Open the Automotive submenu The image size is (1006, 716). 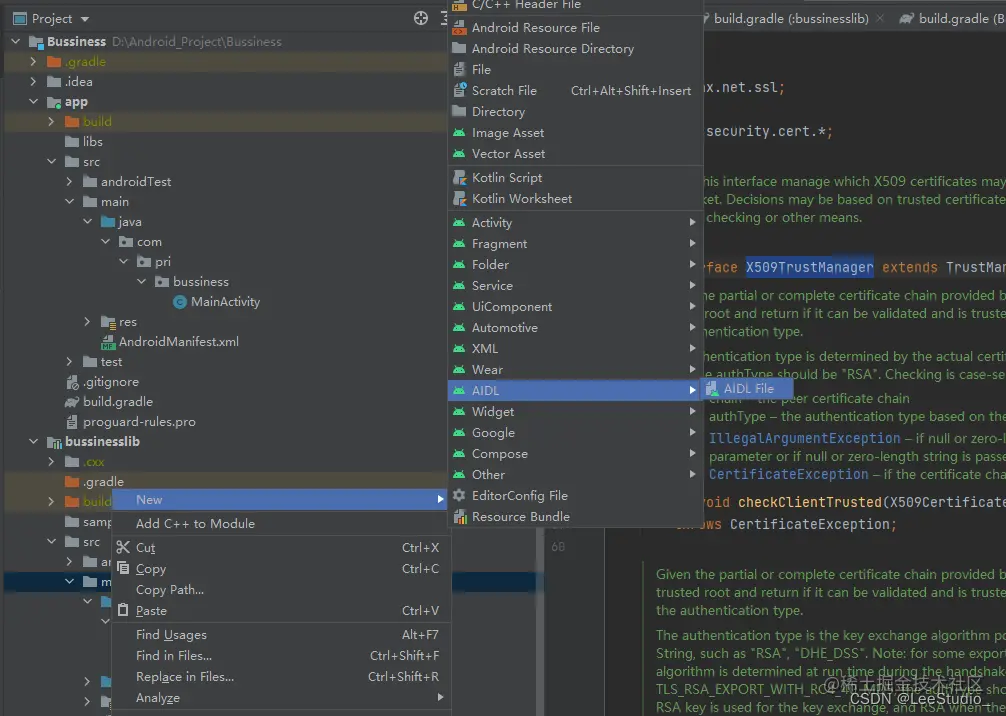[x=575, y=327]
